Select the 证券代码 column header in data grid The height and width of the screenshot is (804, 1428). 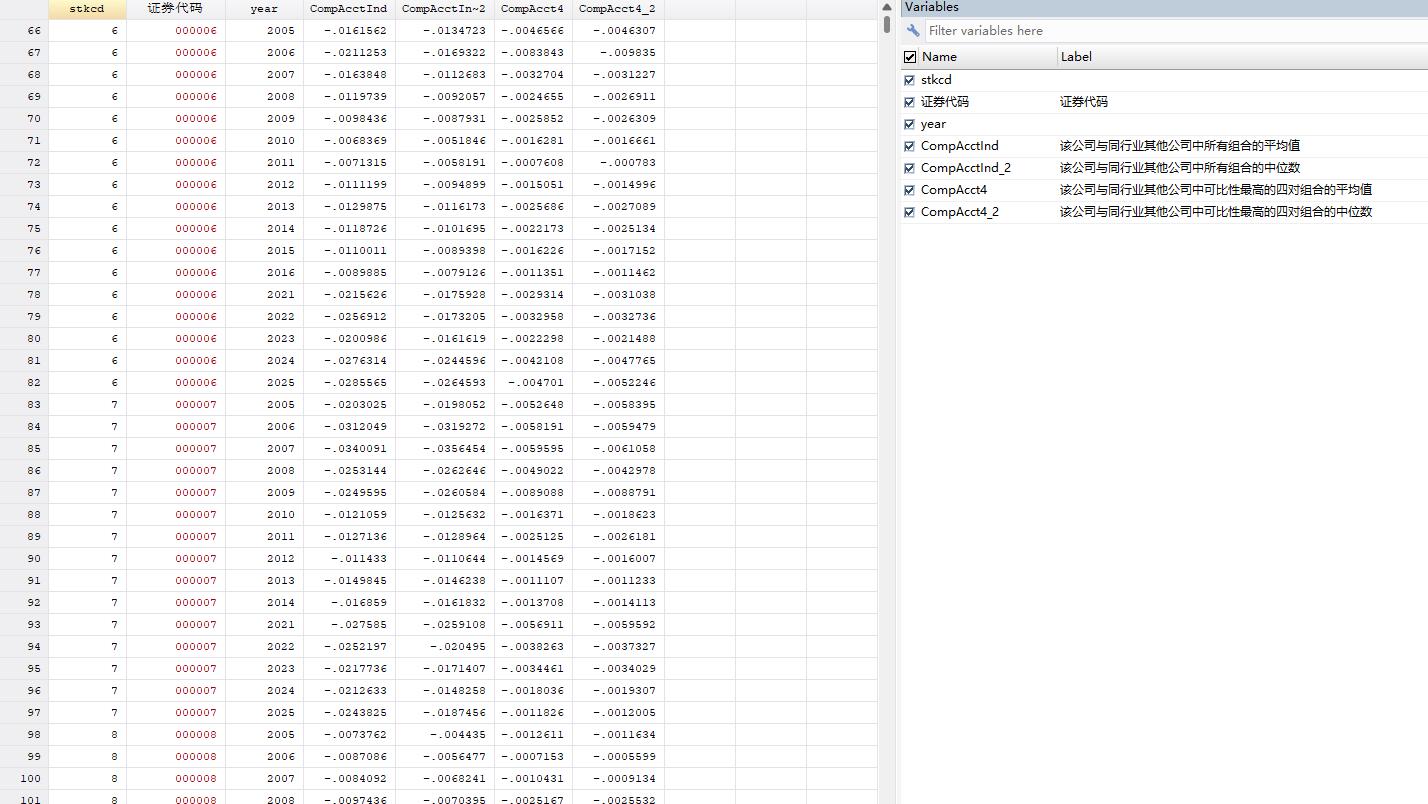point(176,9)
